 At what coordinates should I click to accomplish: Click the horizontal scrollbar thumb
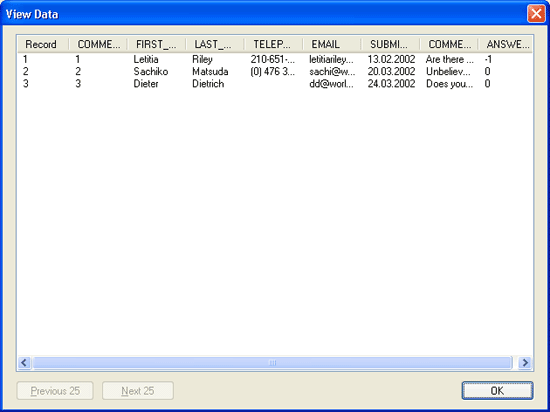pyautogui.click(x=272, y=362)
